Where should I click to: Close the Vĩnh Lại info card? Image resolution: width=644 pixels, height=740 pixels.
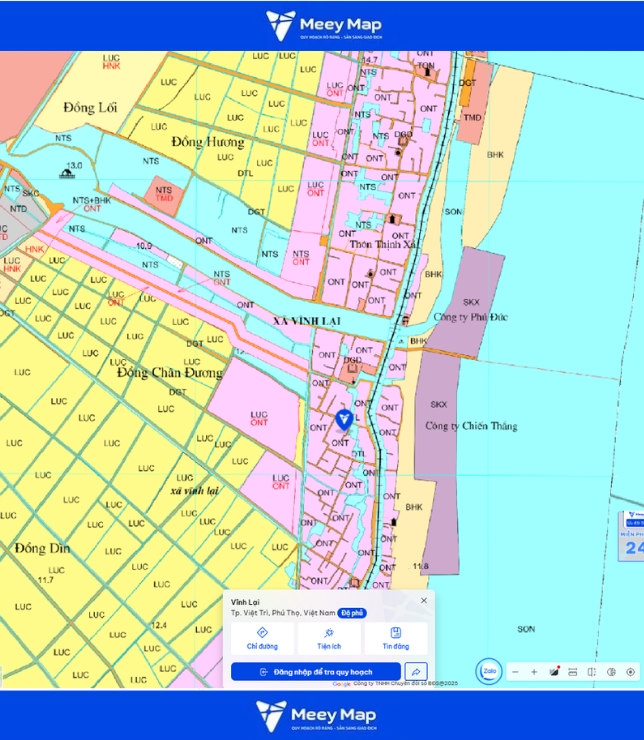424,600
